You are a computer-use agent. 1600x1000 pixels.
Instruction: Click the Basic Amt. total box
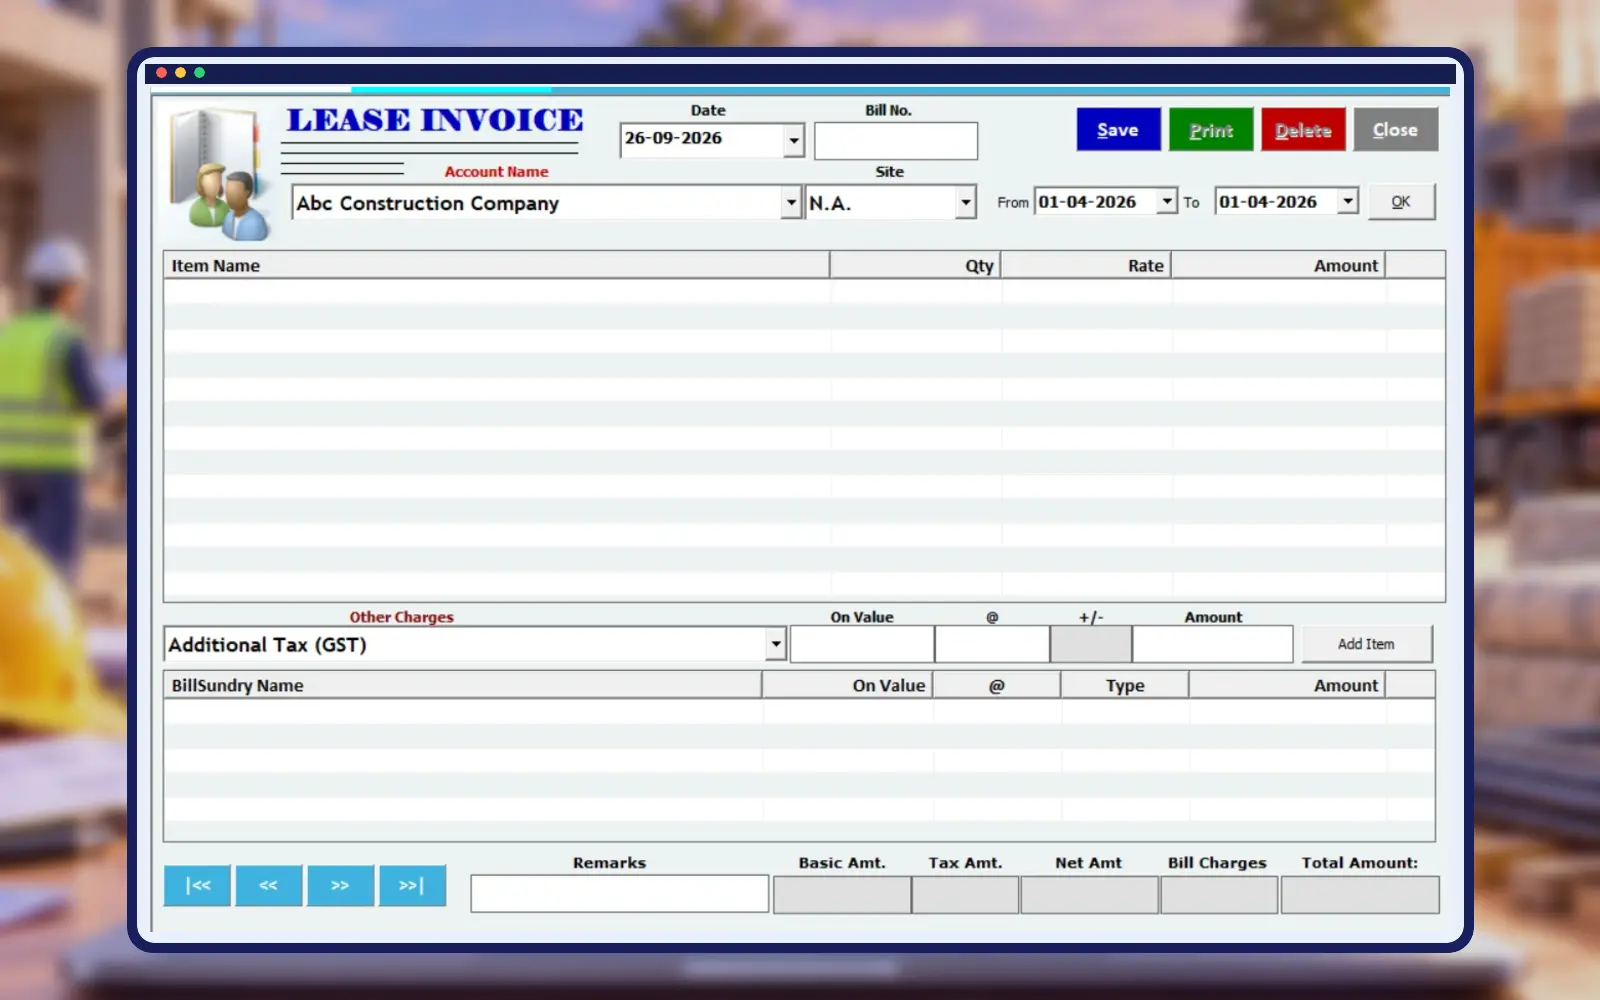tap(842, 895)
